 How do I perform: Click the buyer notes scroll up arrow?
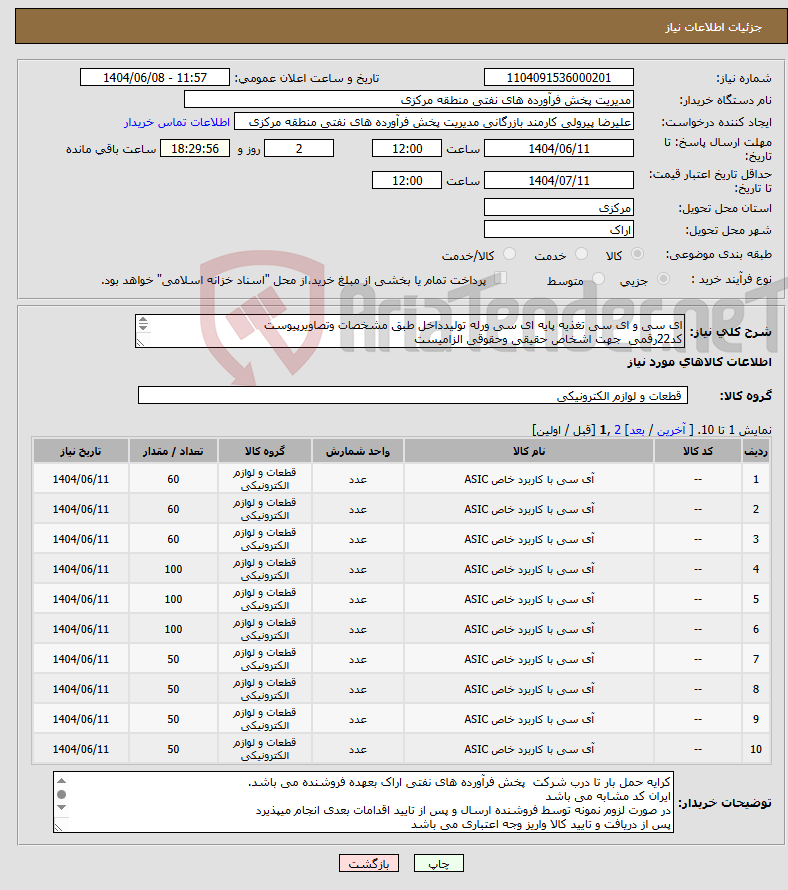pos(62,781)
